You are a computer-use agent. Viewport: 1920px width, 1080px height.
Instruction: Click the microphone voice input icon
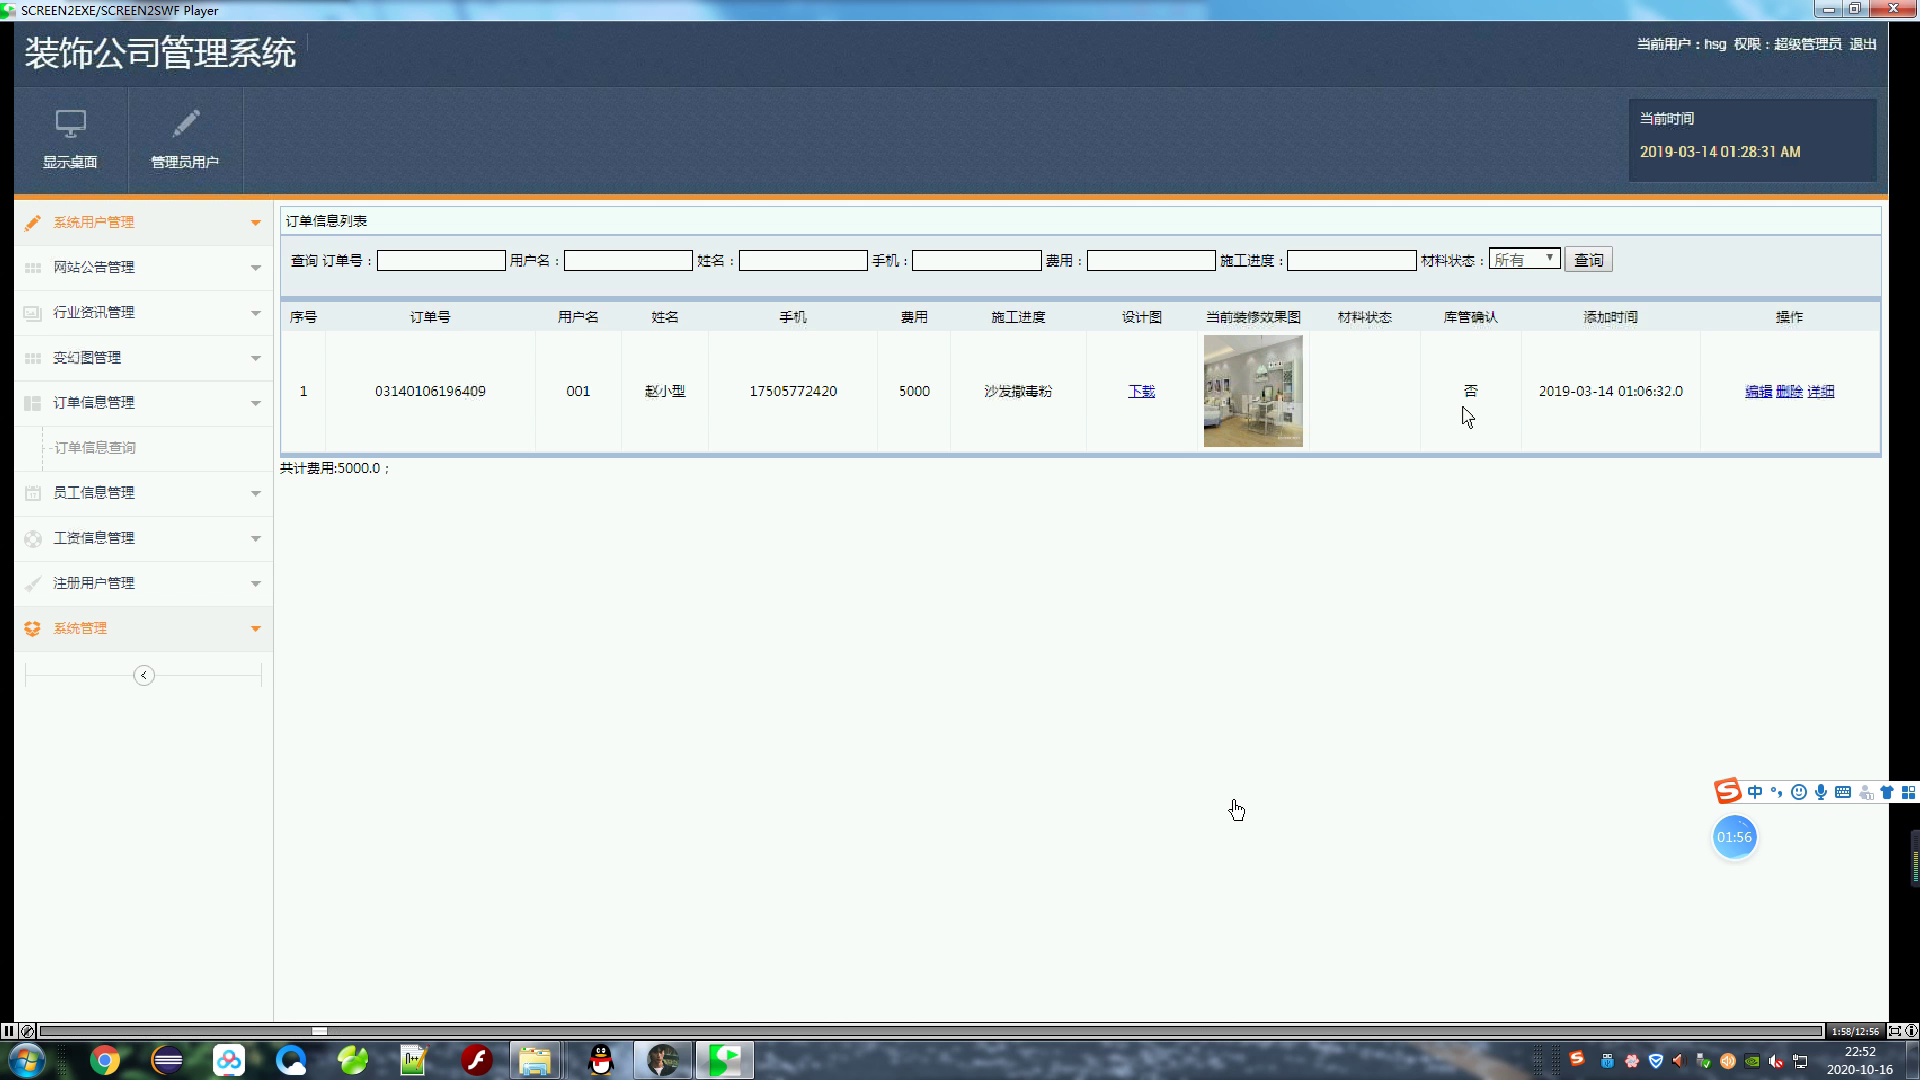1821,792
